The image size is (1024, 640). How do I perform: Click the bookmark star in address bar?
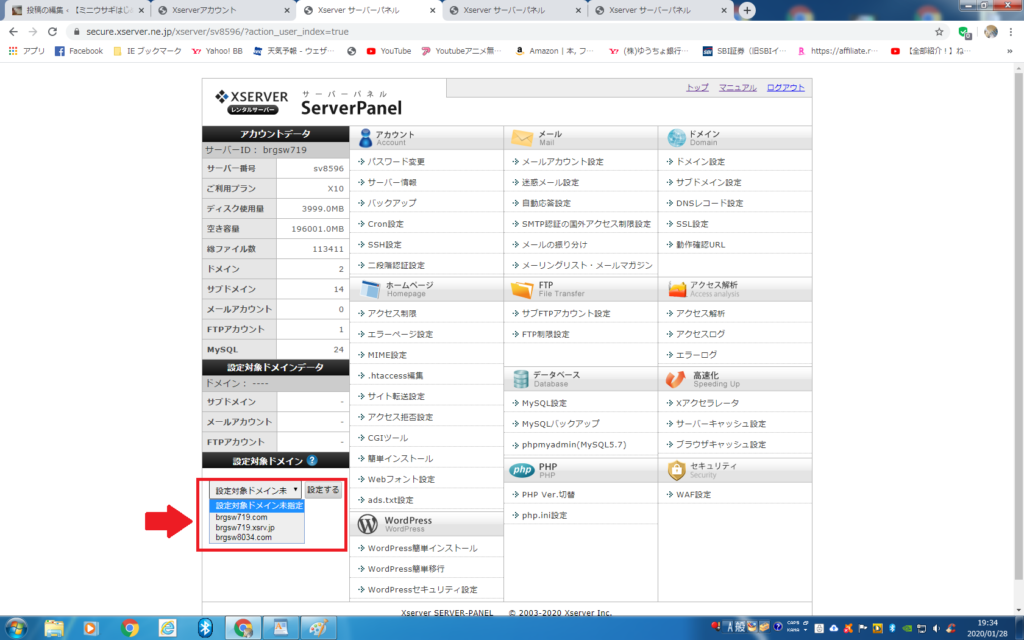pos(939,32)
